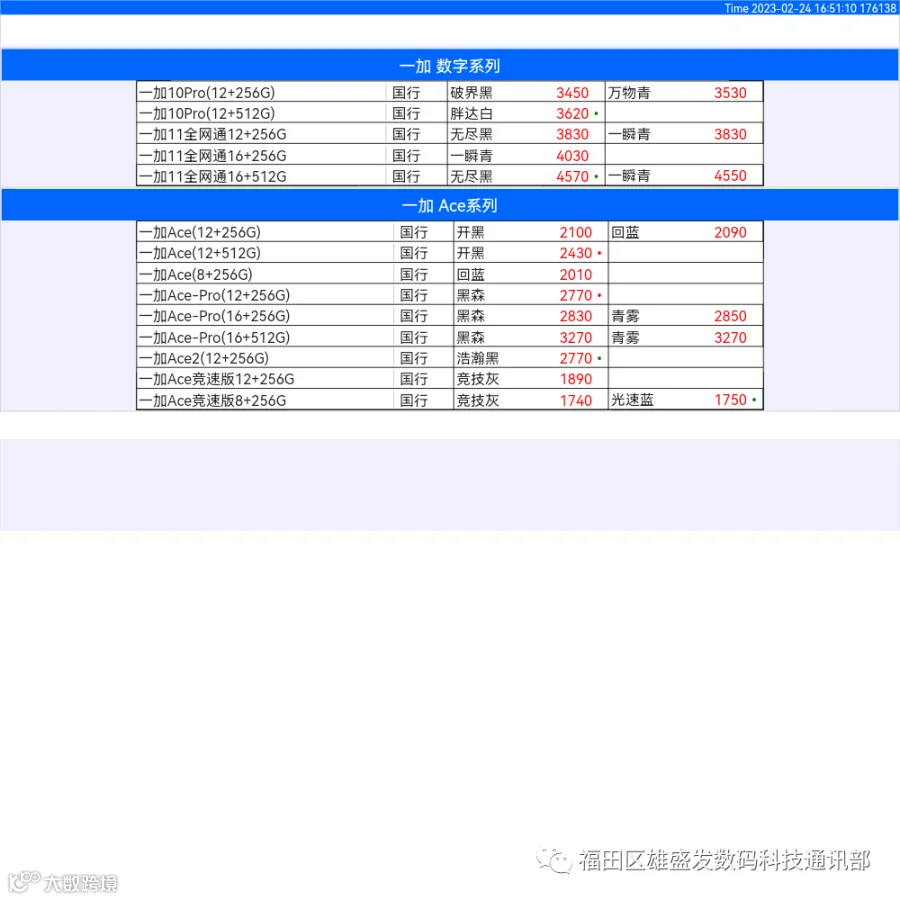900x900 pixels.
Task: Click the 2100 price cell
Action: point(576,232)
